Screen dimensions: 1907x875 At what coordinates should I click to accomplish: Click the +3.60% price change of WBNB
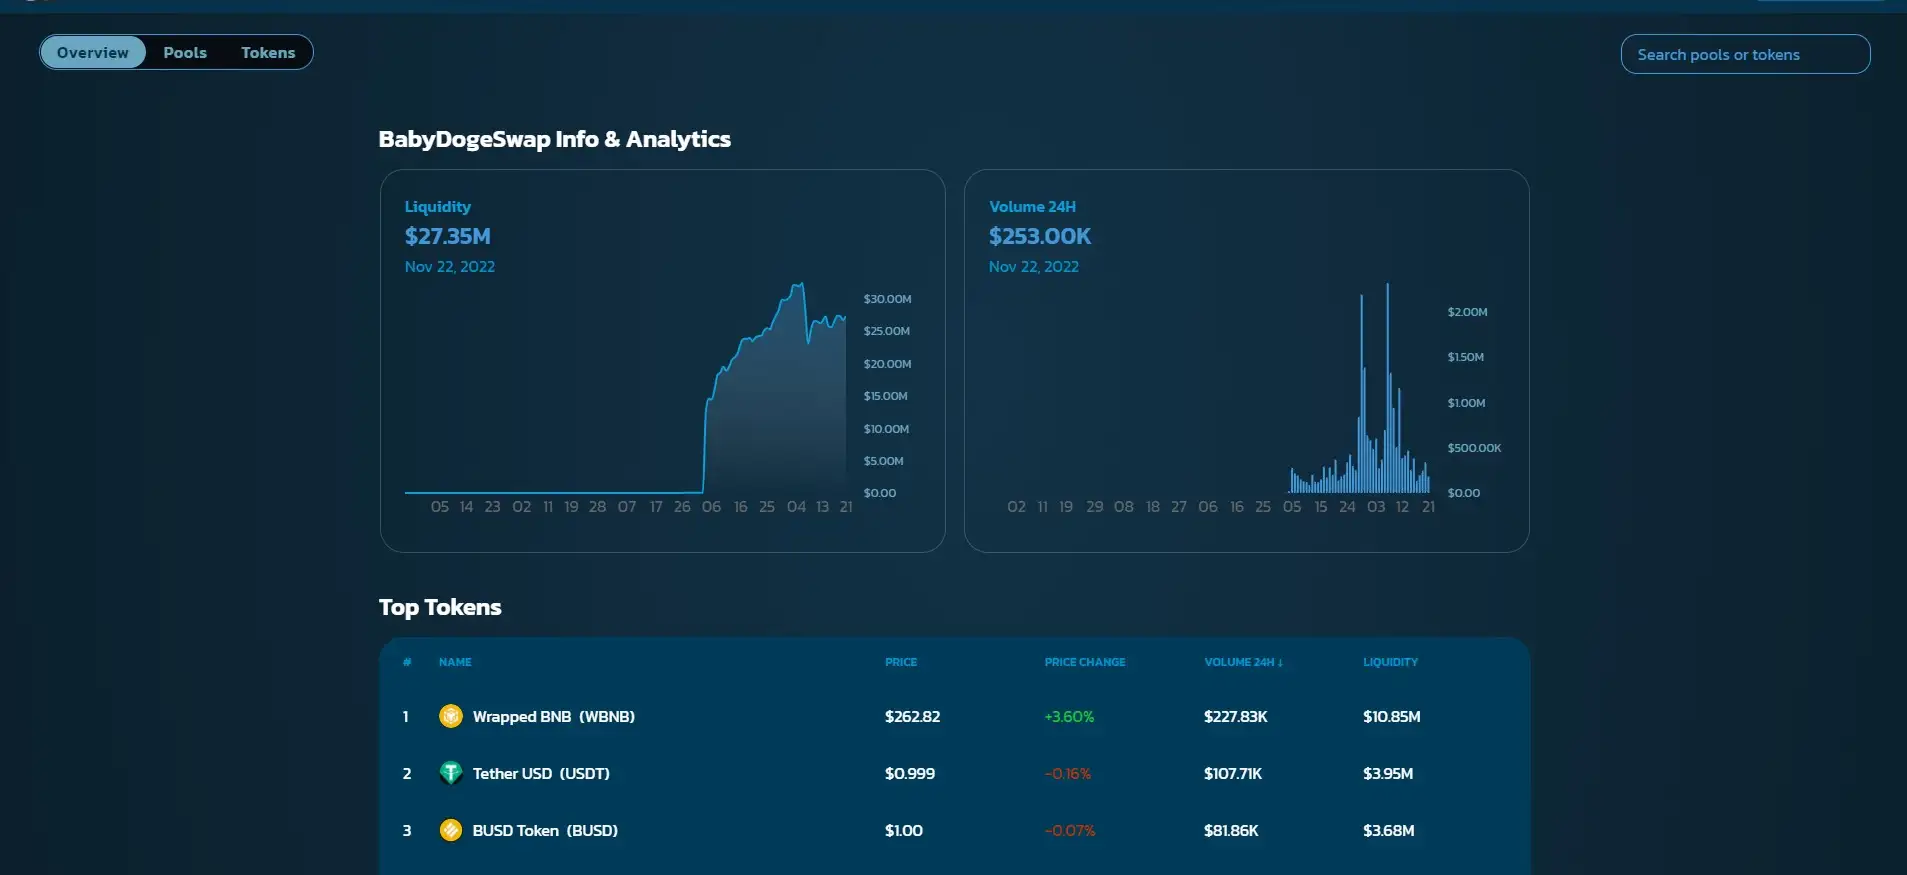pos(1069,717)
